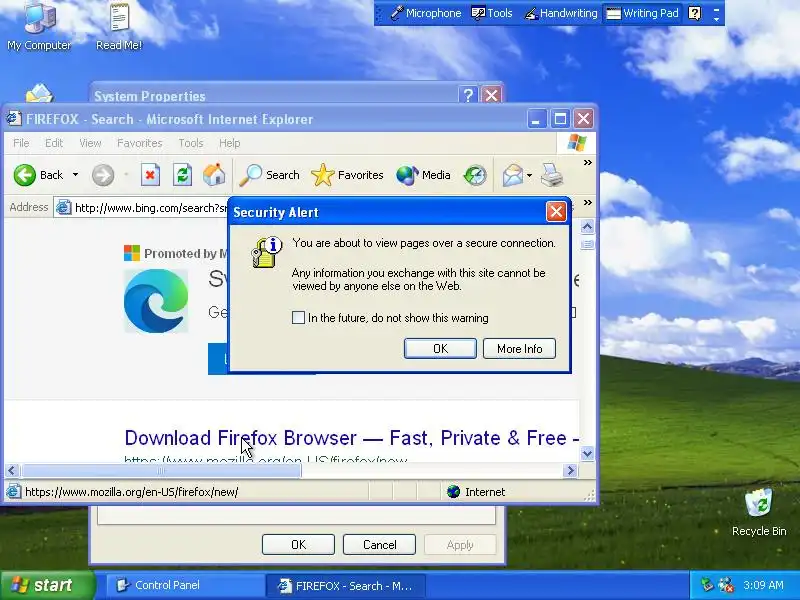Open the File menu
800x600 pixels.
[x=21, y=143]
